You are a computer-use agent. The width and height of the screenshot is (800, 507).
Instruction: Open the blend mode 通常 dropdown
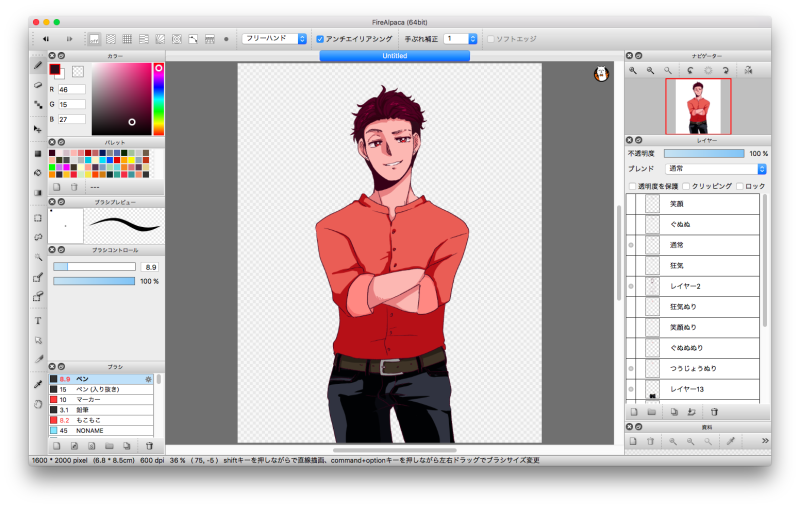[716, 168]
